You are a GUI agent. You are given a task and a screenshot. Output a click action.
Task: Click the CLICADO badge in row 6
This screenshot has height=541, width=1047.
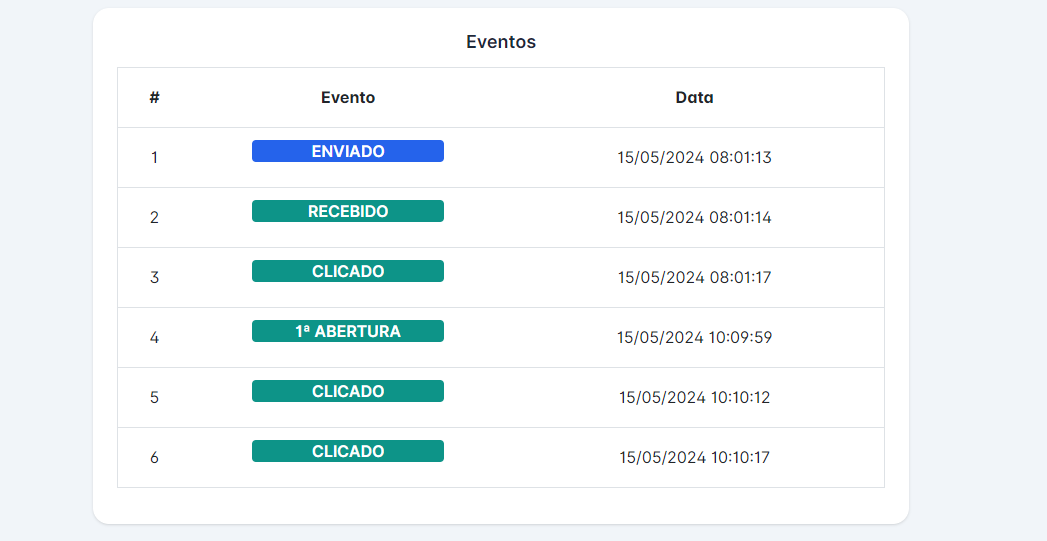click(348, 451)
